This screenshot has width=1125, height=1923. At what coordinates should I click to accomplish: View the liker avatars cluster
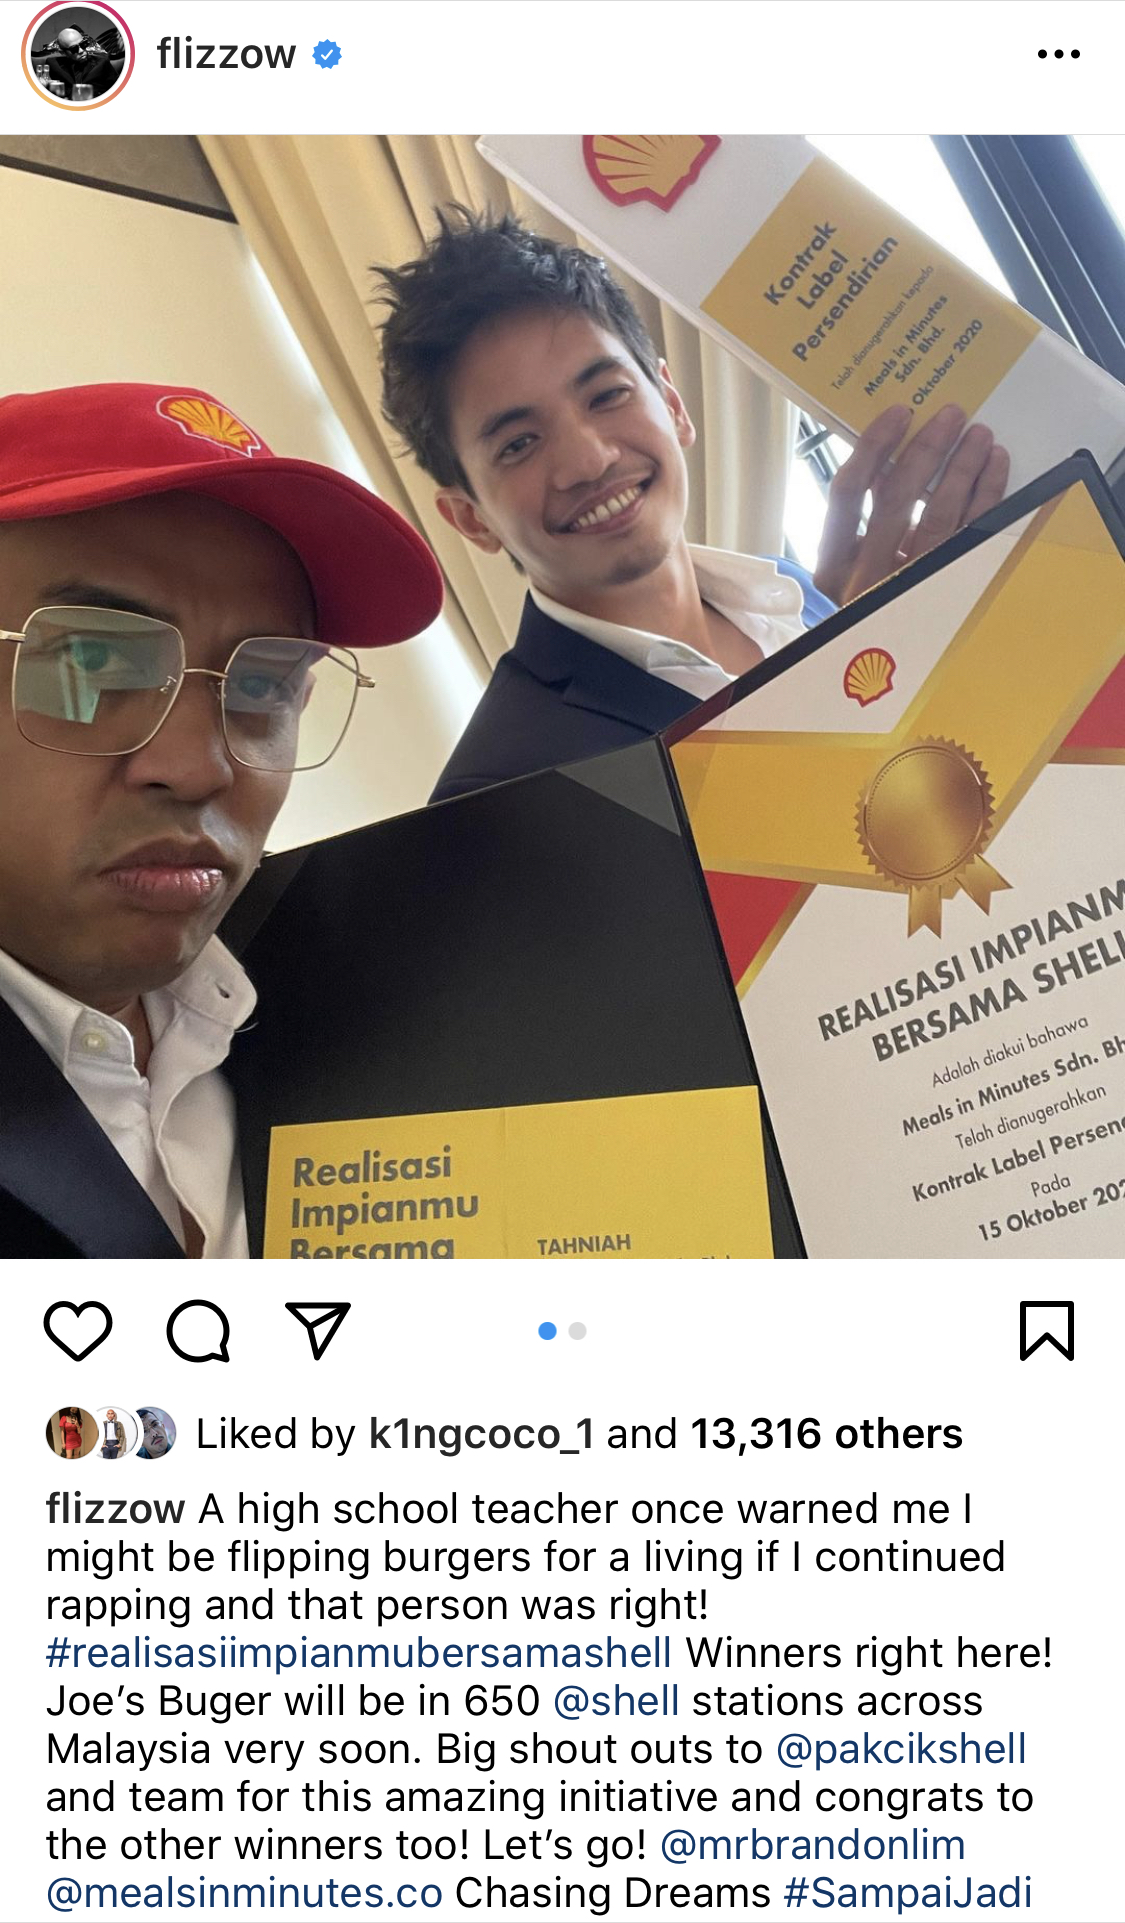coord(111,1433)
